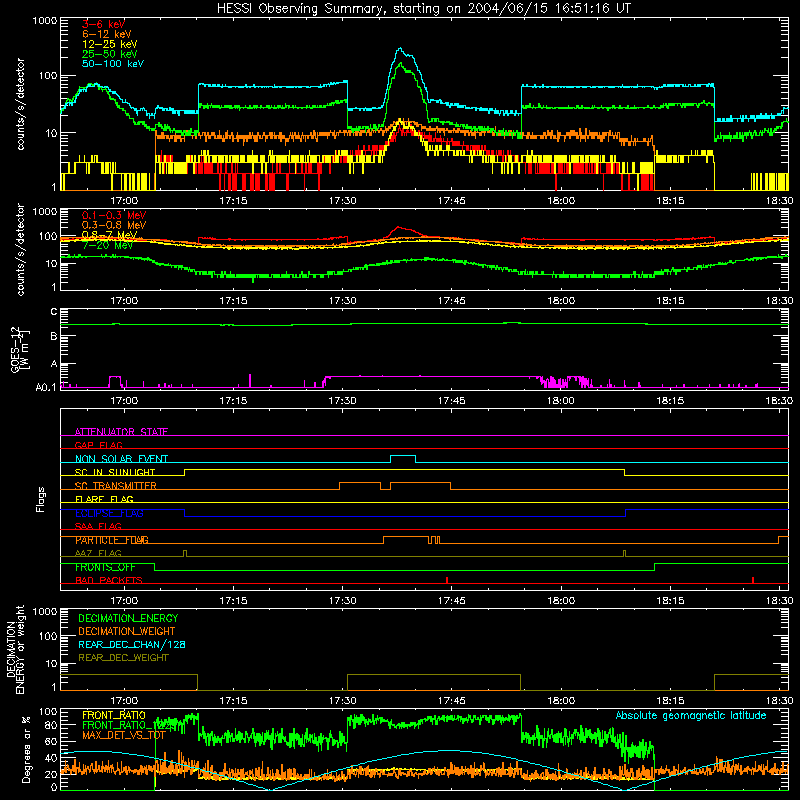
Task: Select the NON_SOLAR_EVENT flag label
Action: [121, 459]
